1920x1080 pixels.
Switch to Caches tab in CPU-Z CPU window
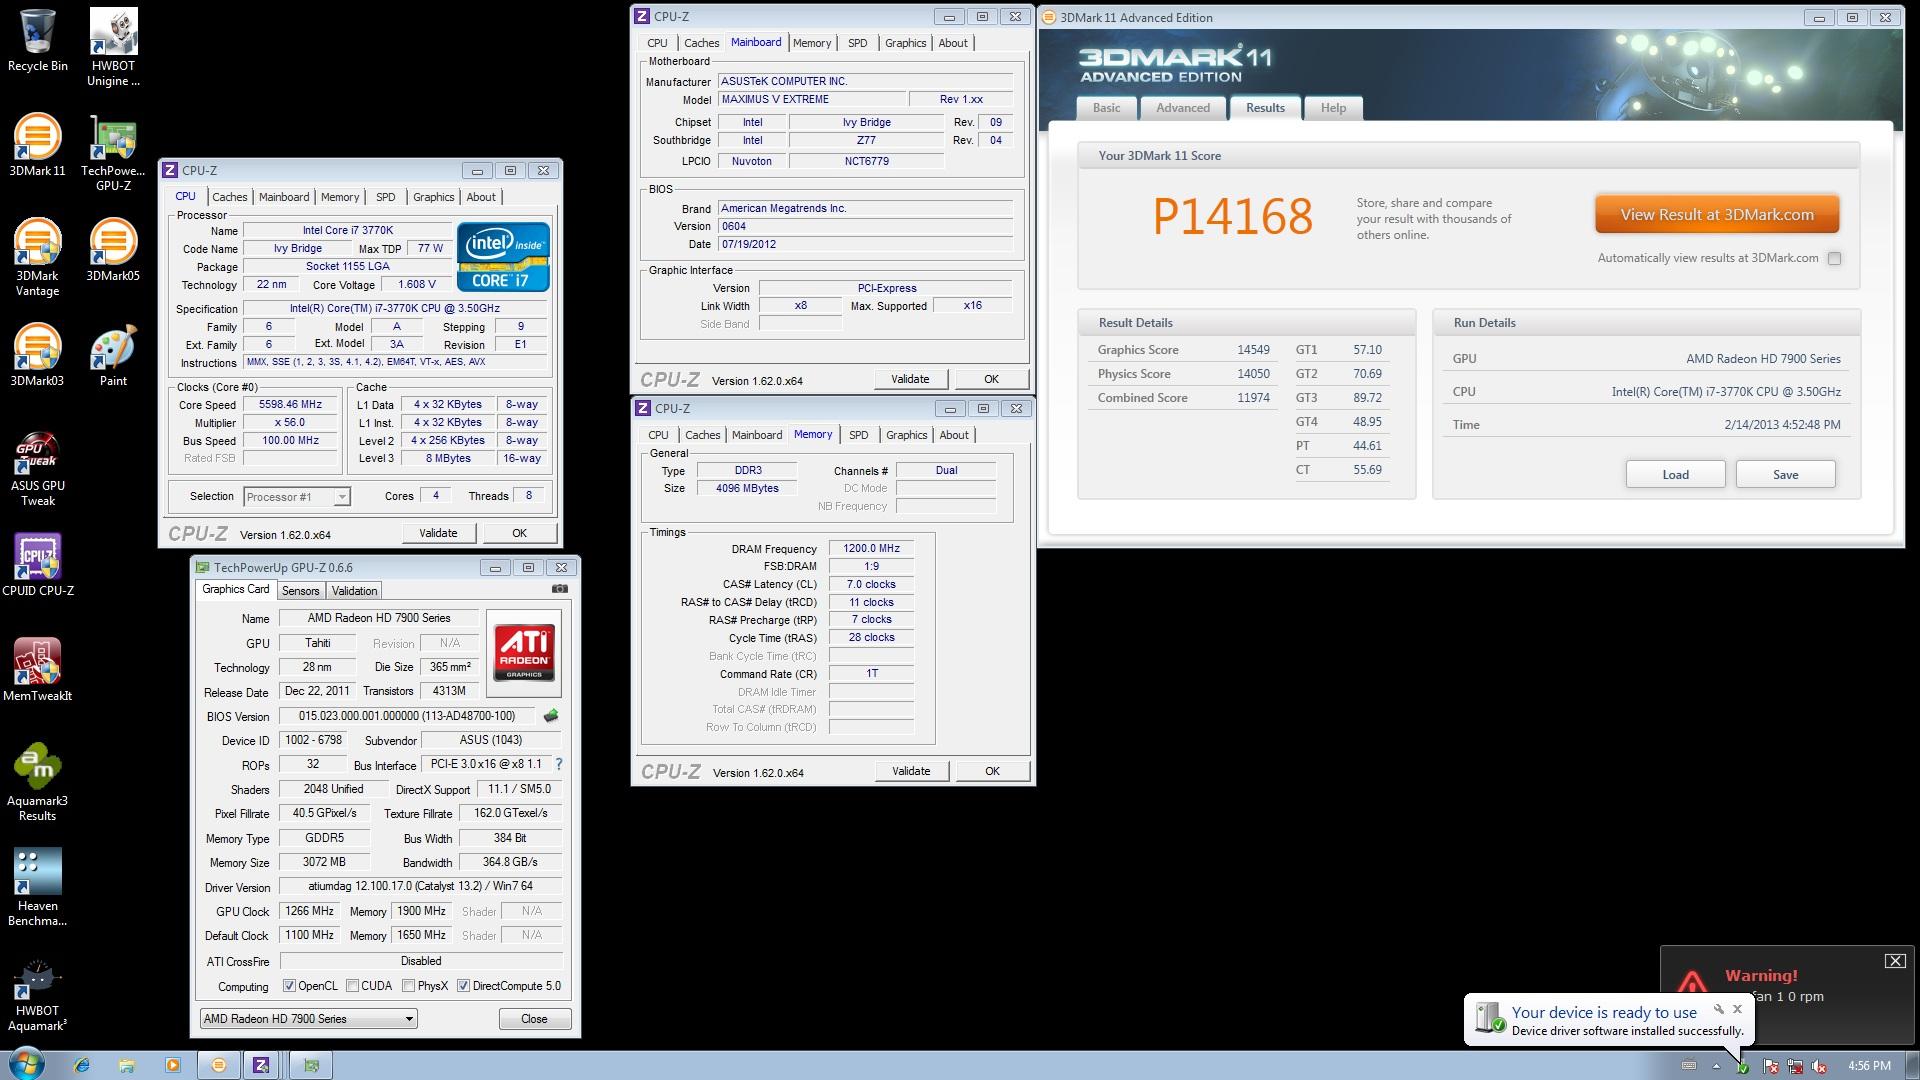coord(229,197)
